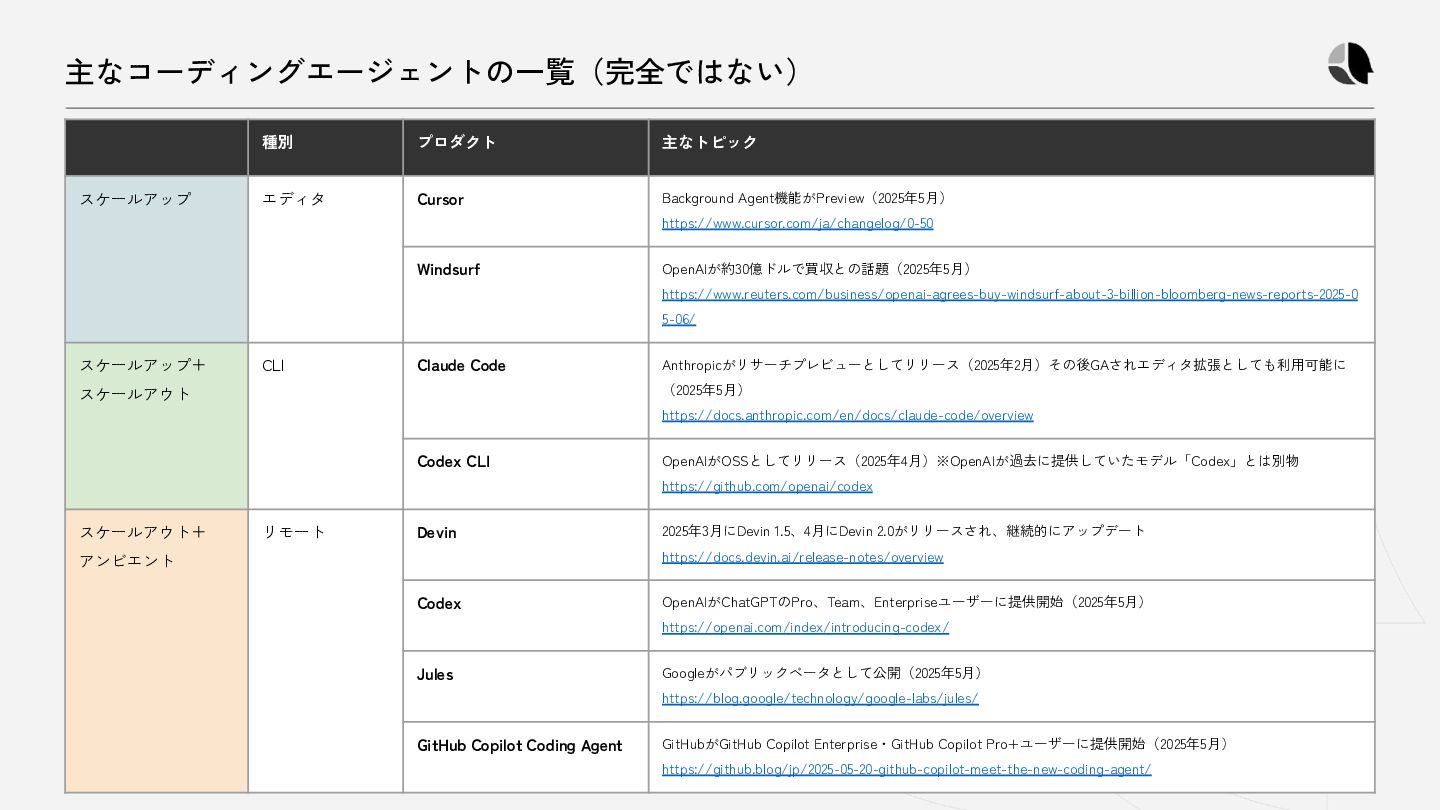Click the OpenAIがOSSとしてリリース description text
The image size is (1440, 810).
(x=980, y=461)
